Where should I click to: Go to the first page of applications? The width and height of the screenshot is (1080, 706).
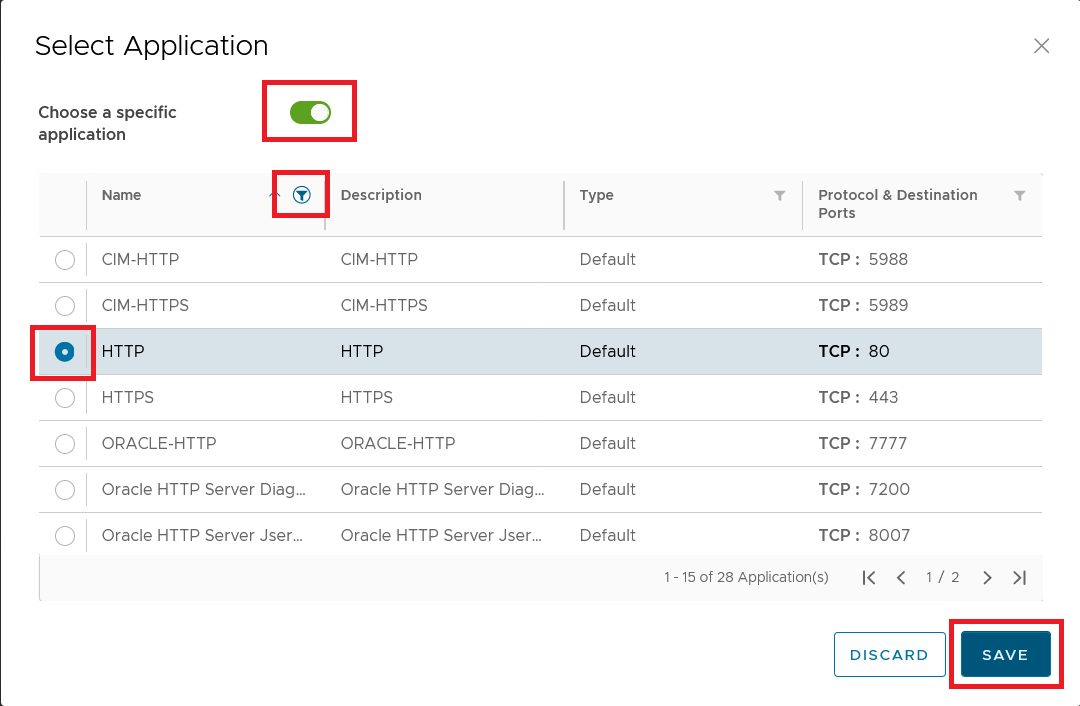coord(869,578)
